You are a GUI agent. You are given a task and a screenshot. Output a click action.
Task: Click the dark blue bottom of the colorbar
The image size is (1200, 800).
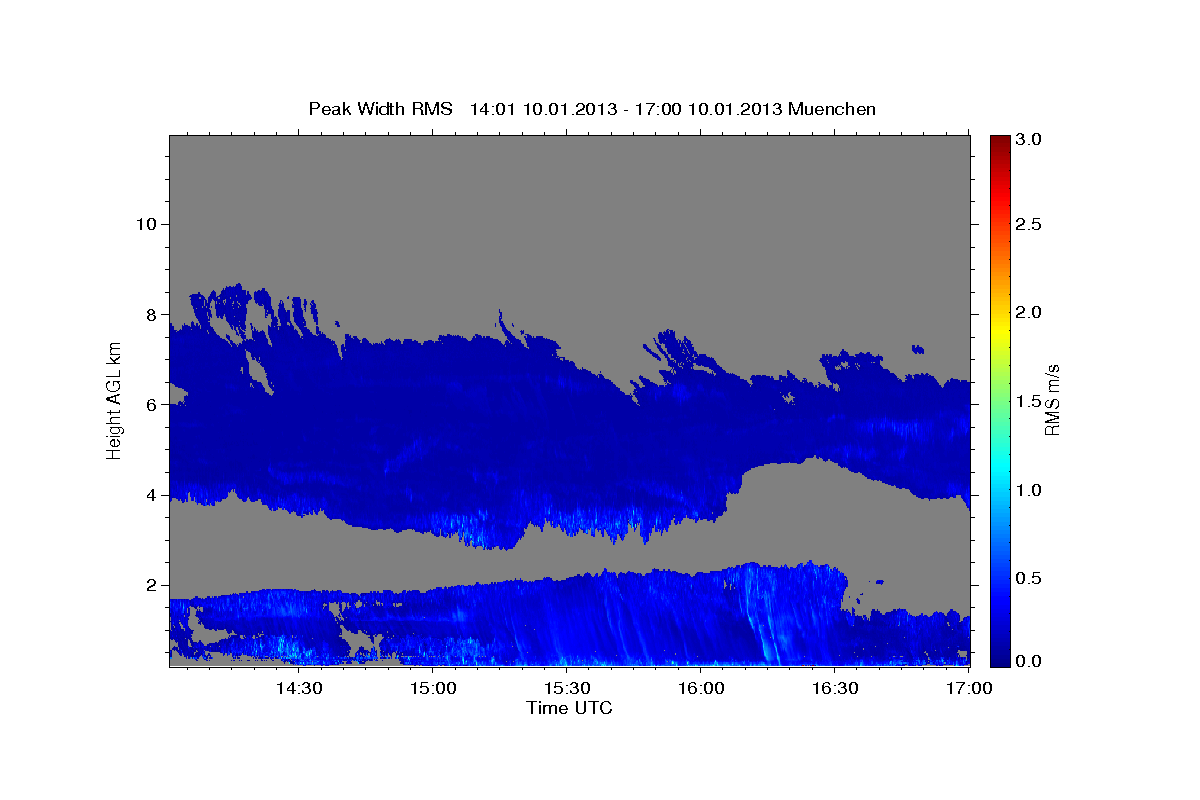click(998, 655)
